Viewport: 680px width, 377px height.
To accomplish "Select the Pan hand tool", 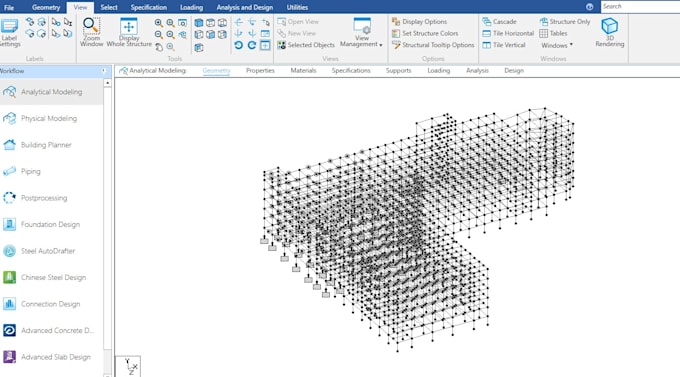I will coord(159,47).
